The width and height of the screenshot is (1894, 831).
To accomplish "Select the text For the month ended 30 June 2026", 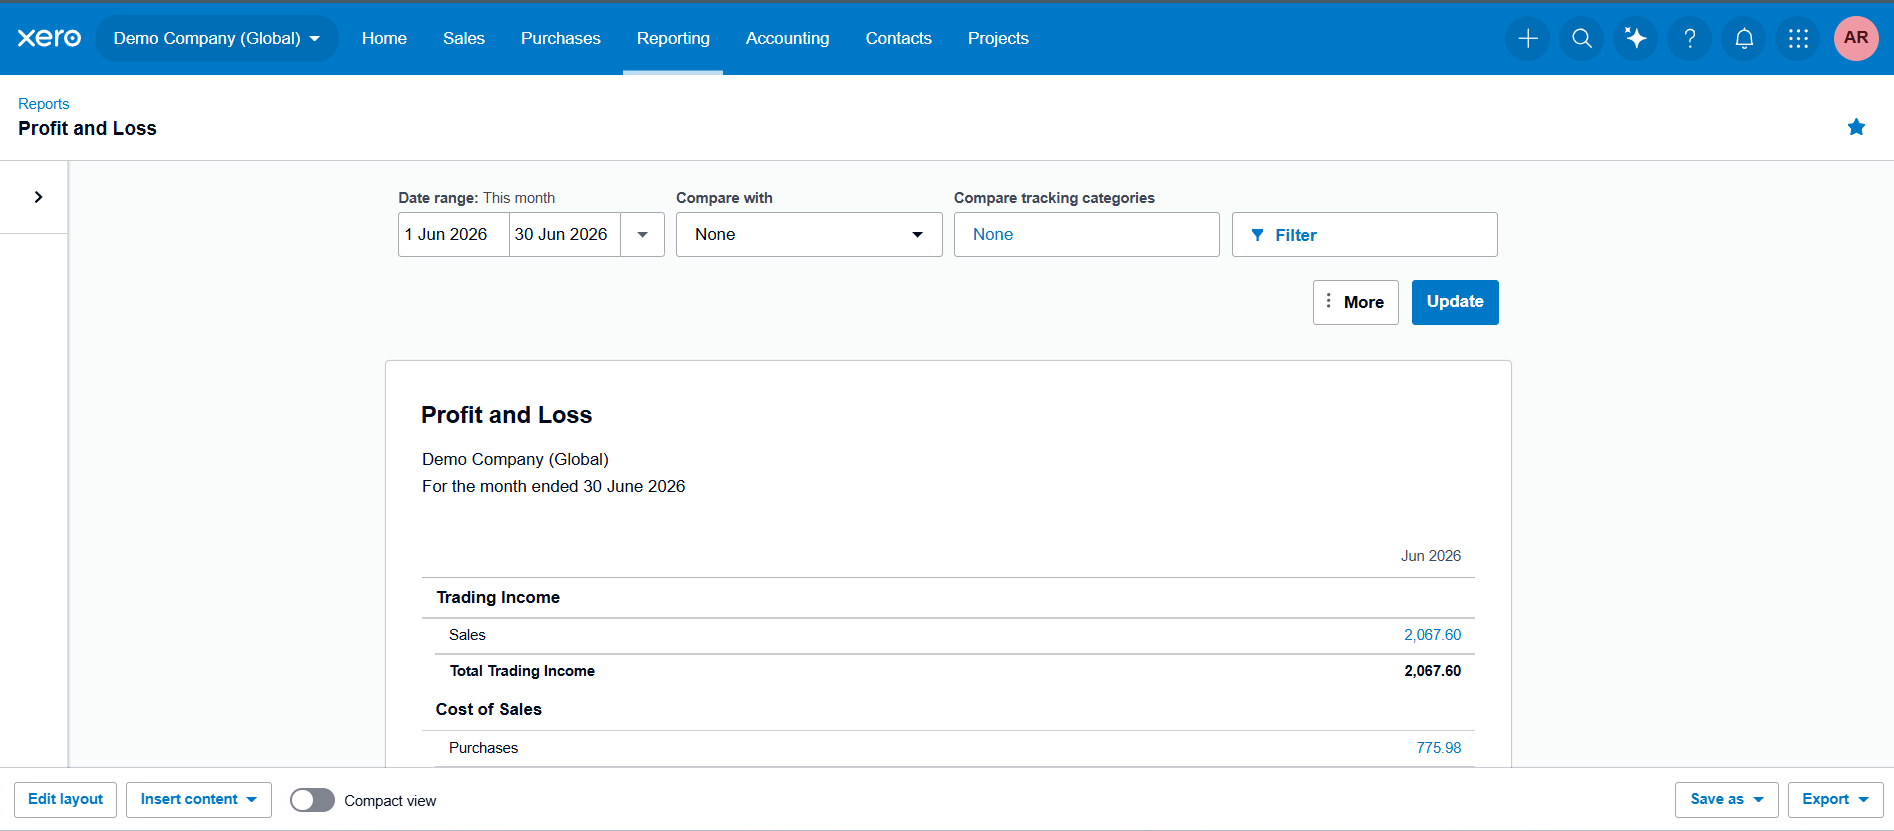I will coord(553,486).
